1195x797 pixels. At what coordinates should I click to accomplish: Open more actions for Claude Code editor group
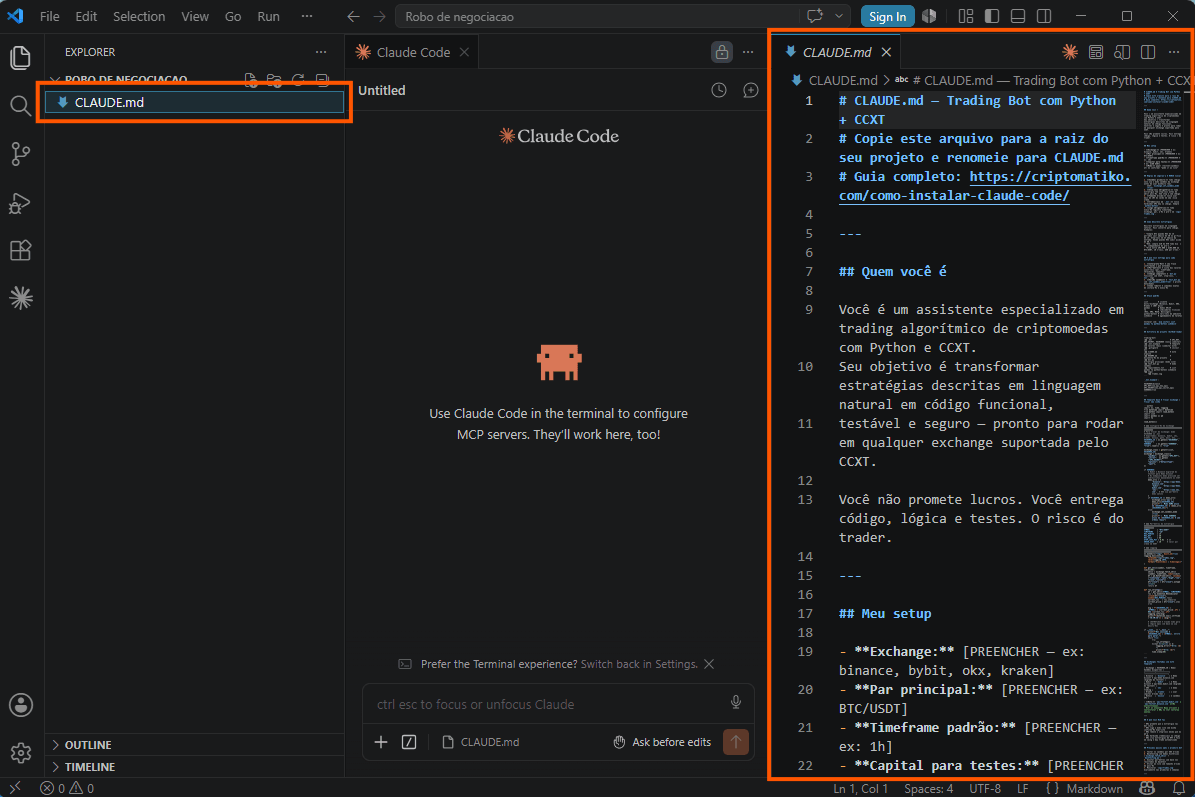pyautogui.click(x=748, y=52)
